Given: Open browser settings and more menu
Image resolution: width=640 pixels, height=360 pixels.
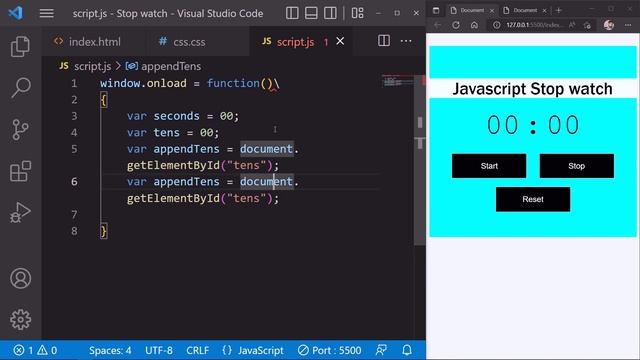Looking at the screenshot, I should [628, 25].
